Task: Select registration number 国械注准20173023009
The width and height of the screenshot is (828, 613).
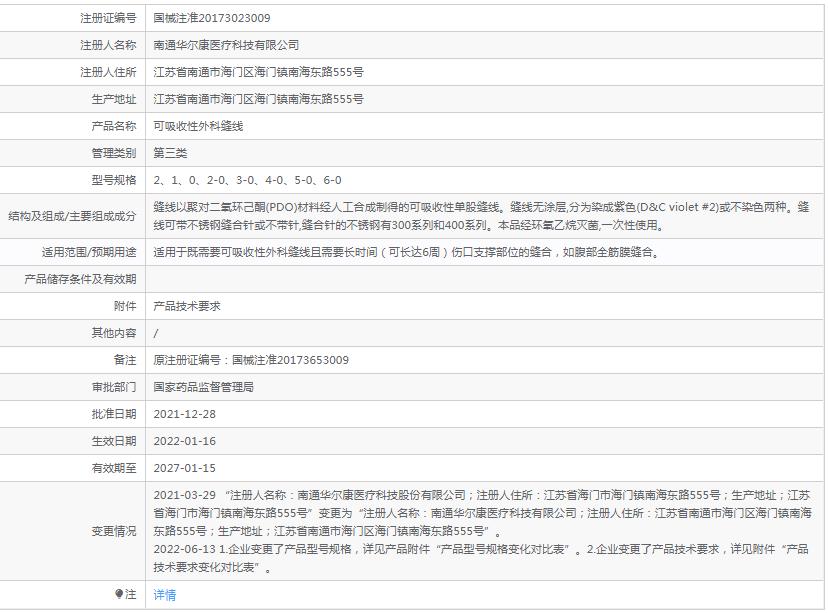Action: pyautogui.click(x=212, y=18)
